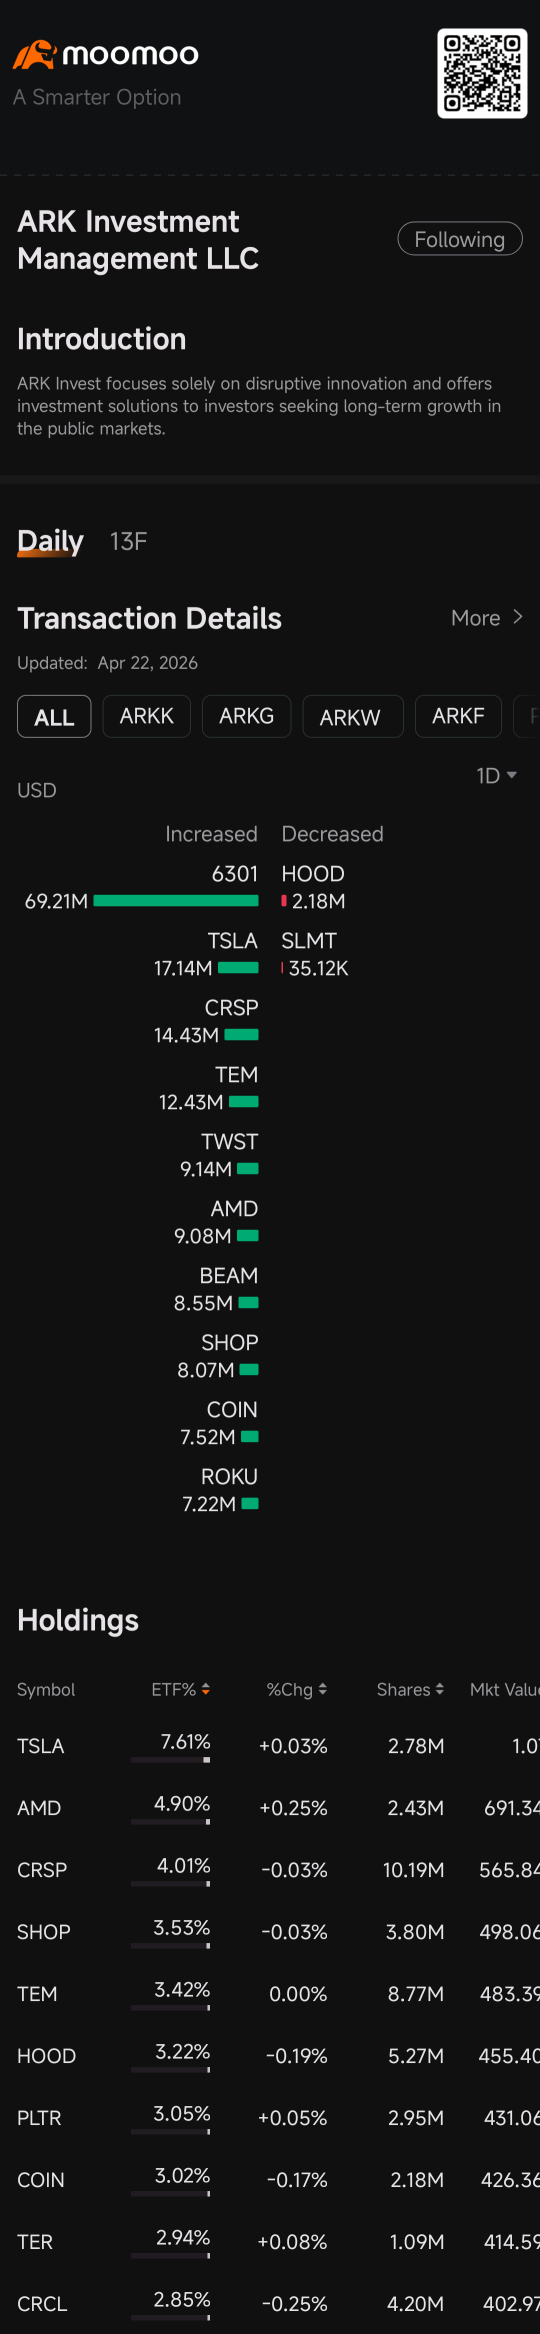Sort holdings by ETF% arrows

[x=205, y=1689]
